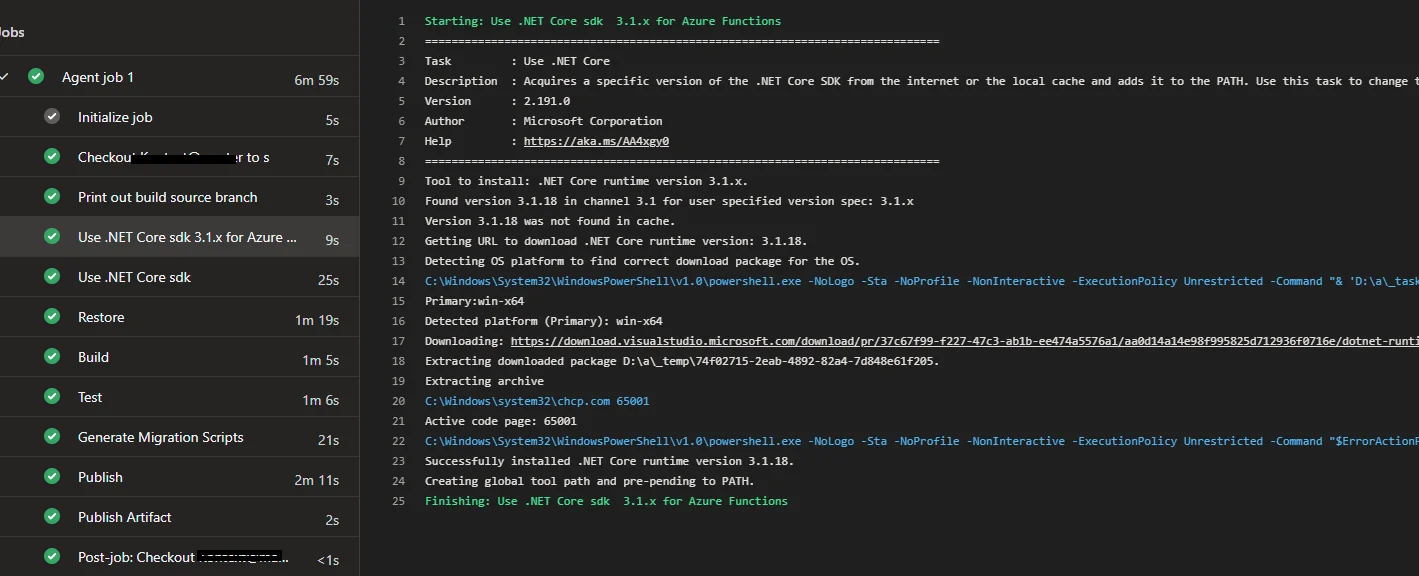Click the checkmark icon for Generate Migration Scripts
The width and height of the screenshot is (1419, 576).
pyautogui.click(x=51, y=436)
